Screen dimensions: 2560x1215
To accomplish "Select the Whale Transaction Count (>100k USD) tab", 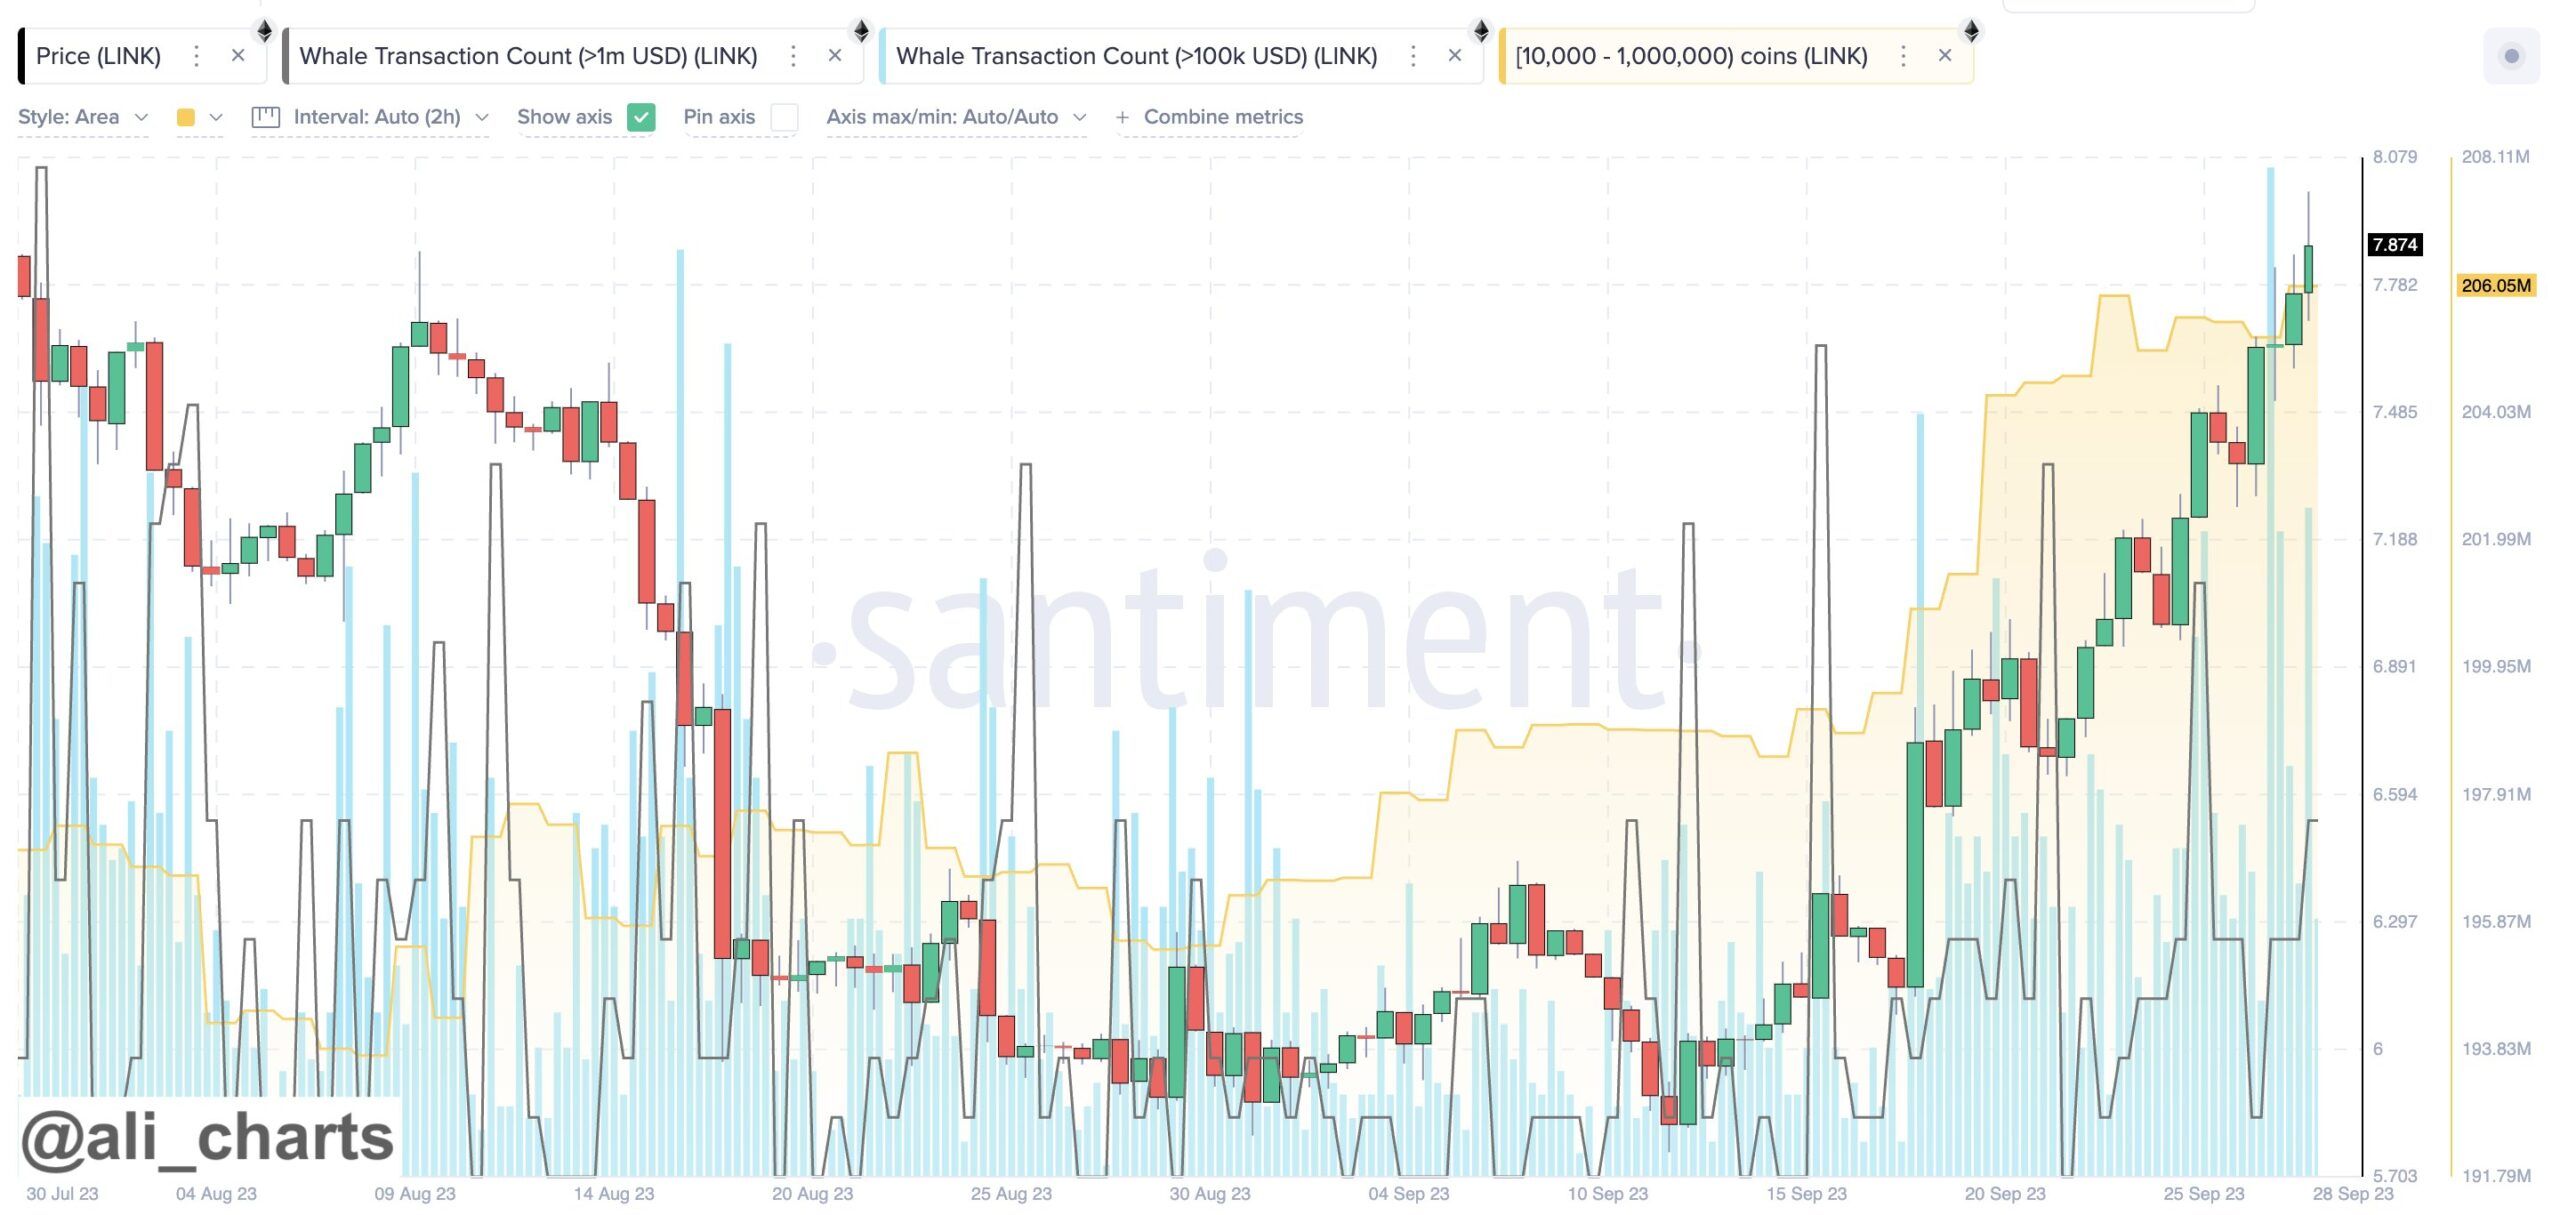I will [1136, 56].
